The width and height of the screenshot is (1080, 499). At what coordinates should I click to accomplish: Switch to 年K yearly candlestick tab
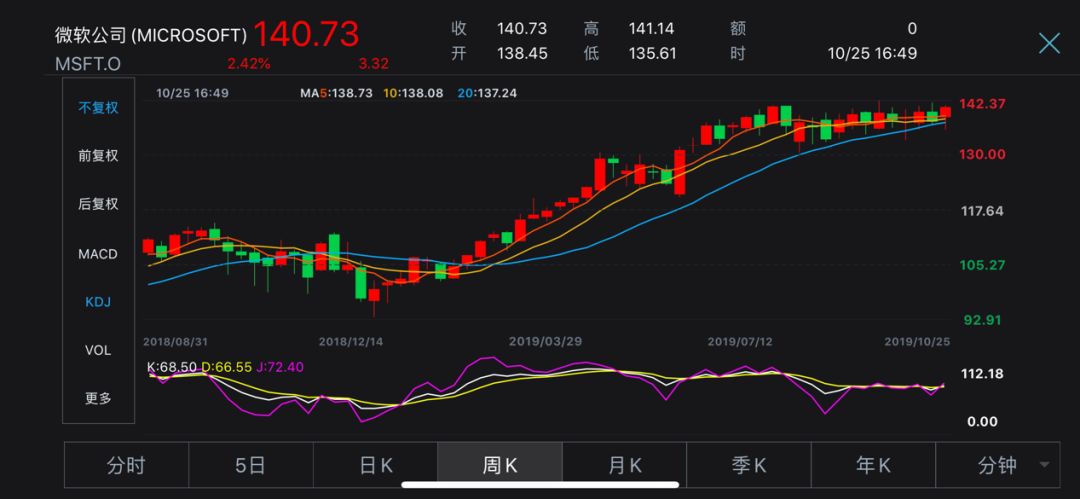873,465
